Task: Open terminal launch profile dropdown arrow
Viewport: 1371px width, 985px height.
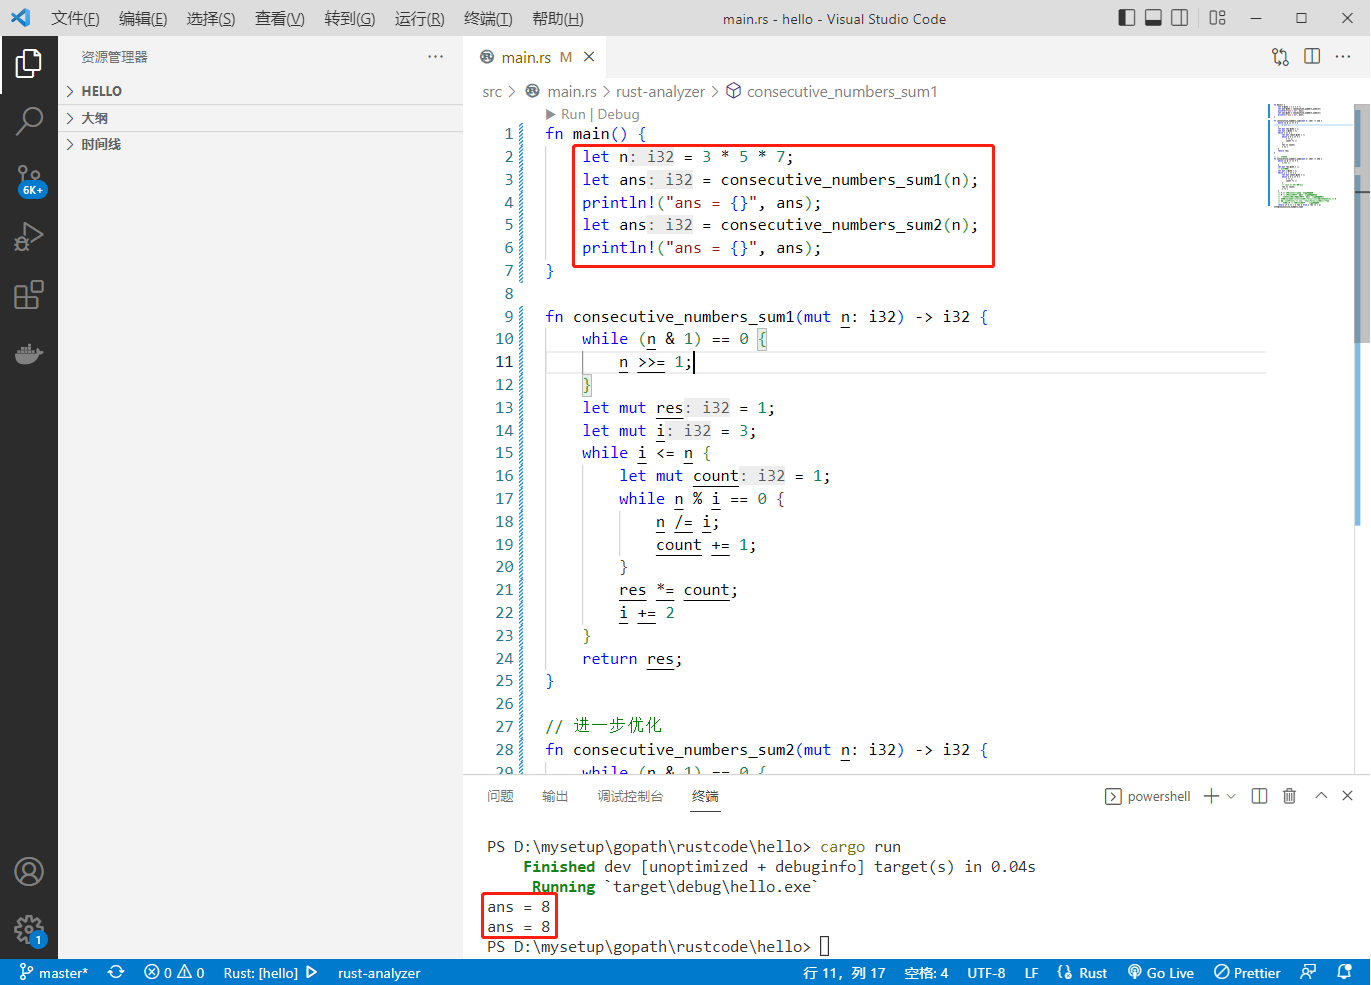Action: click(1231, 796)
